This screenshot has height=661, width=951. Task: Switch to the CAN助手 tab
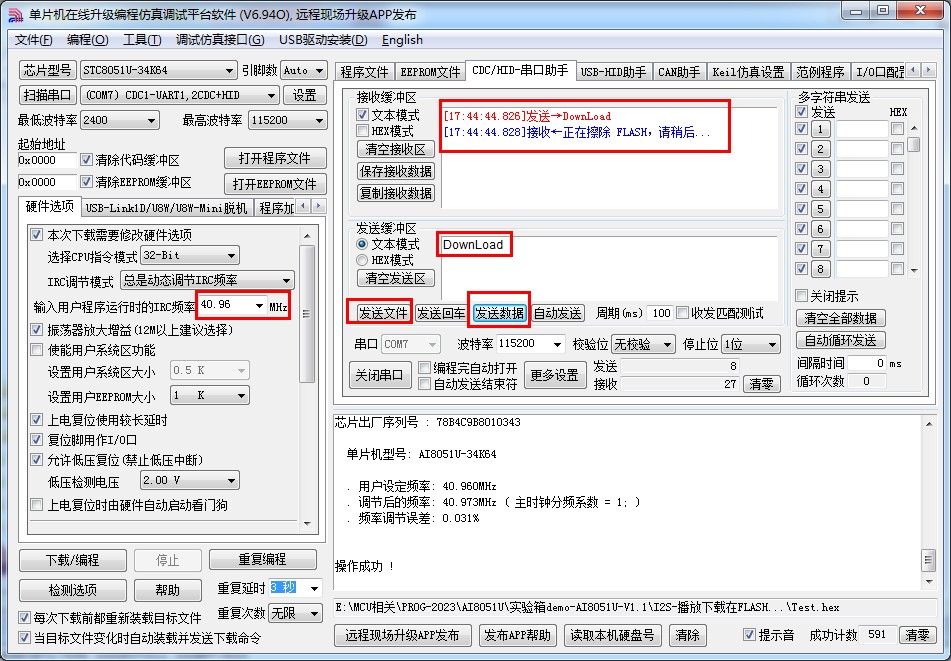pos(679,72)
